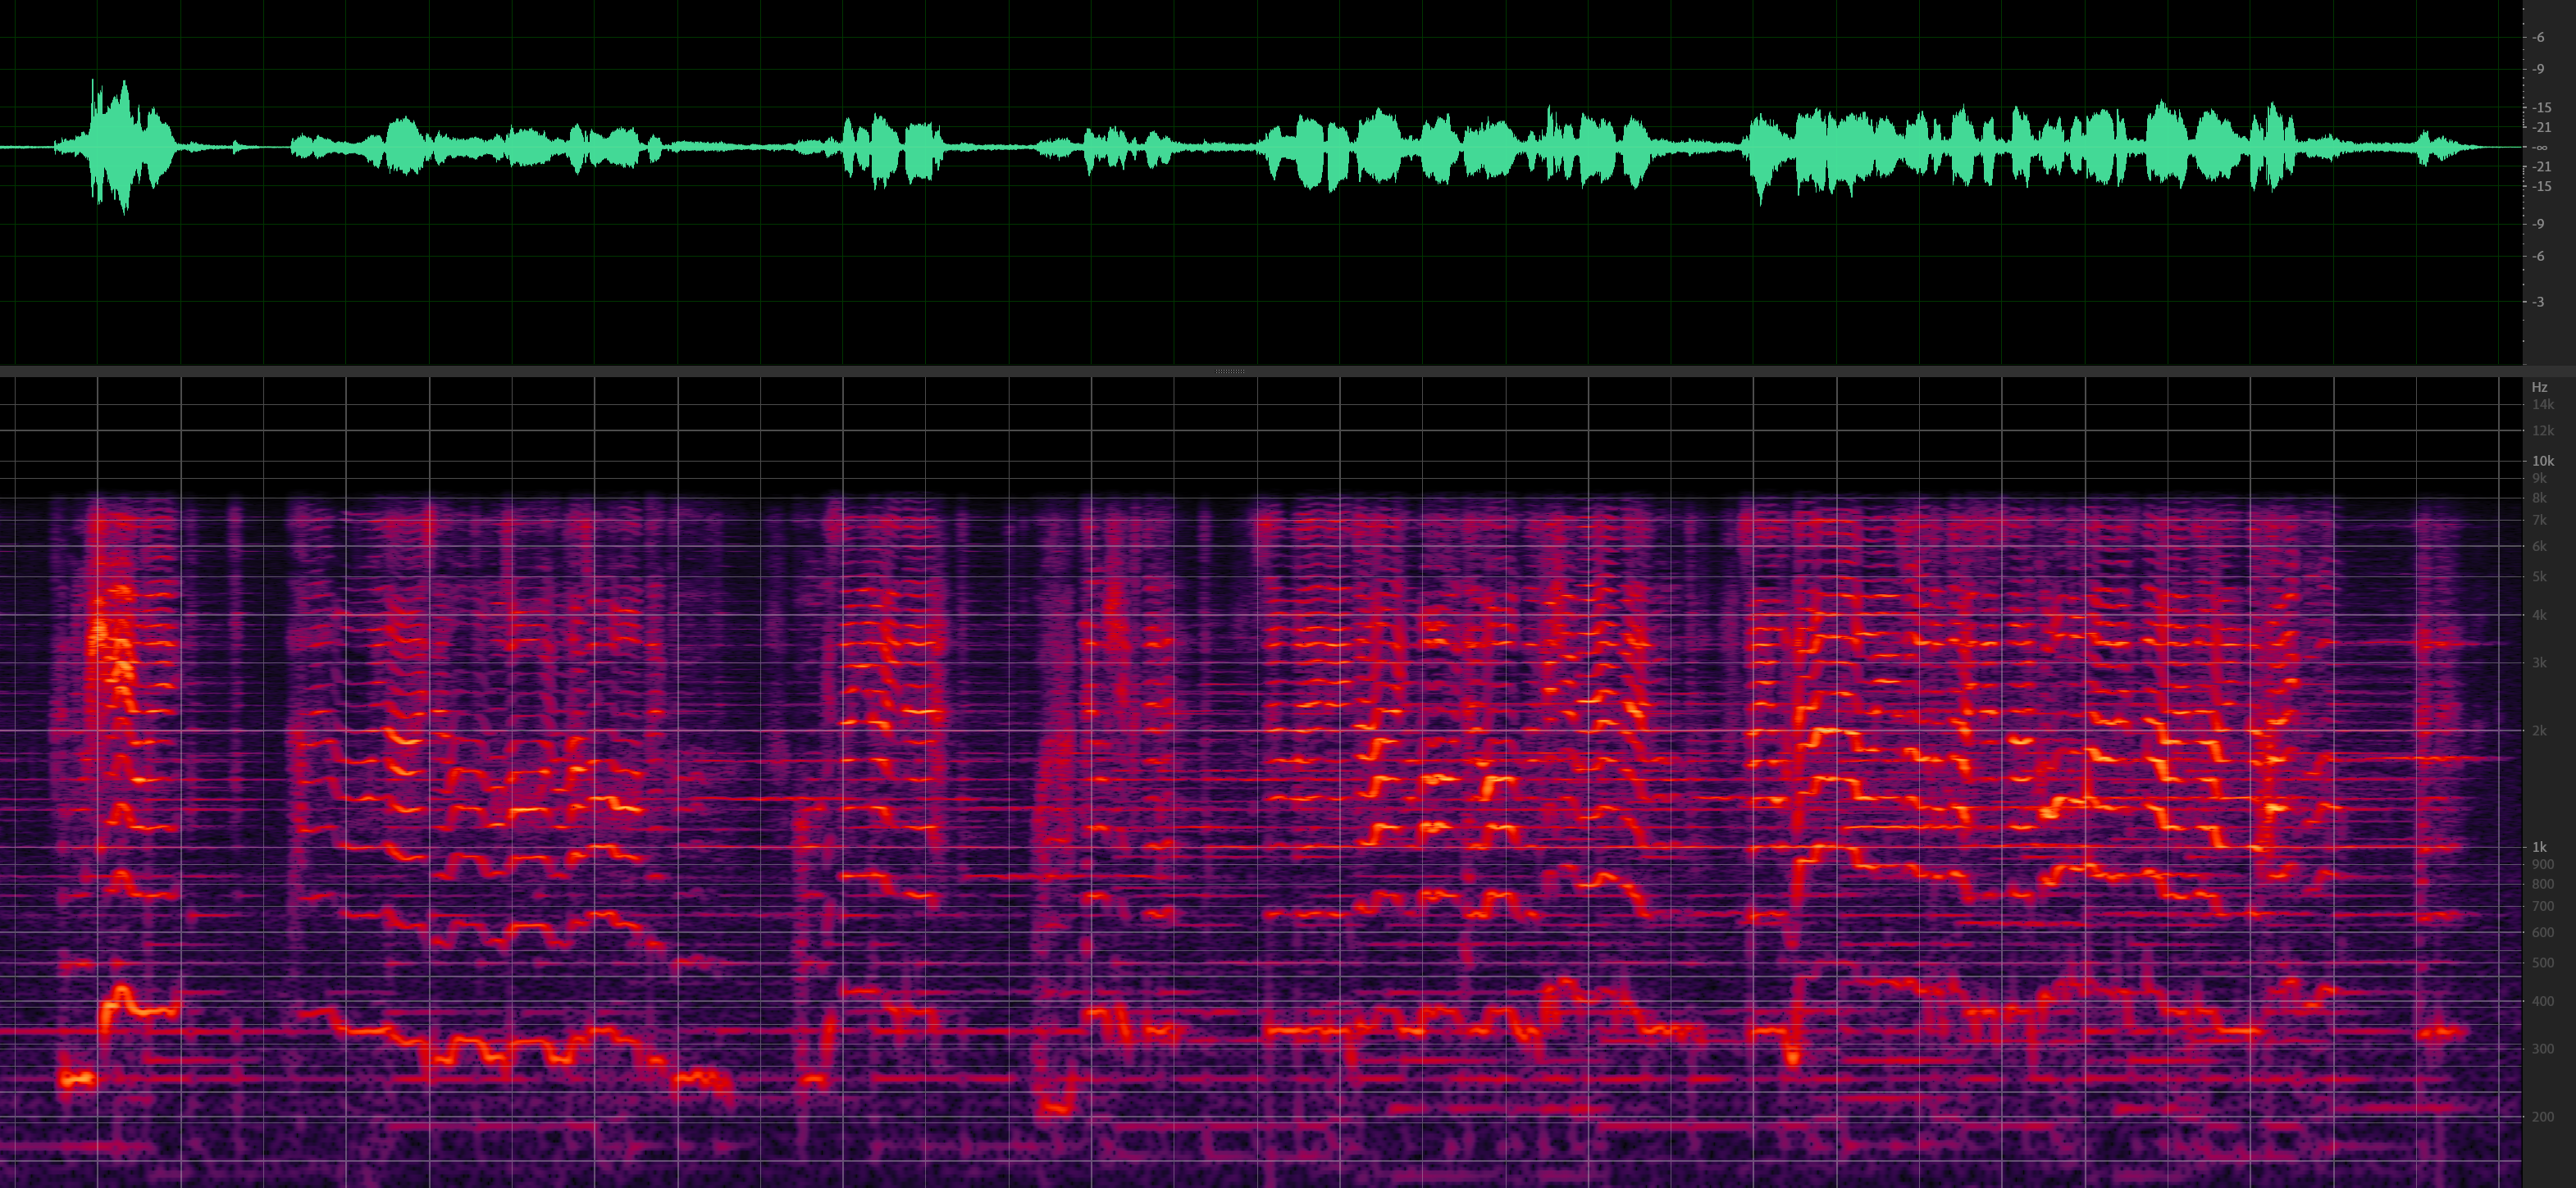2576x1188 pixels.
Task: Click the divider grip between waveform and spectrogram
Action: pos(1229,371)
